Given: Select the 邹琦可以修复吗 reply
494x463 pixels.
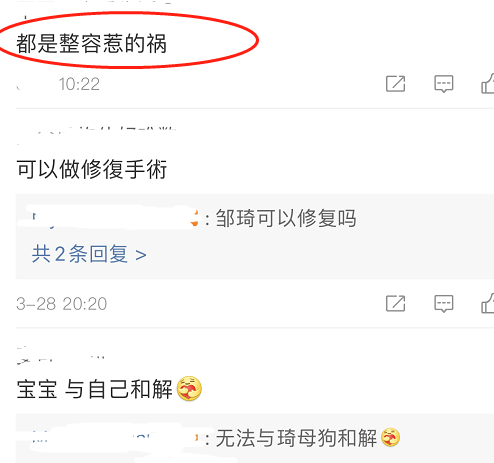Looking at the screenshot, I should pos(286,219).
